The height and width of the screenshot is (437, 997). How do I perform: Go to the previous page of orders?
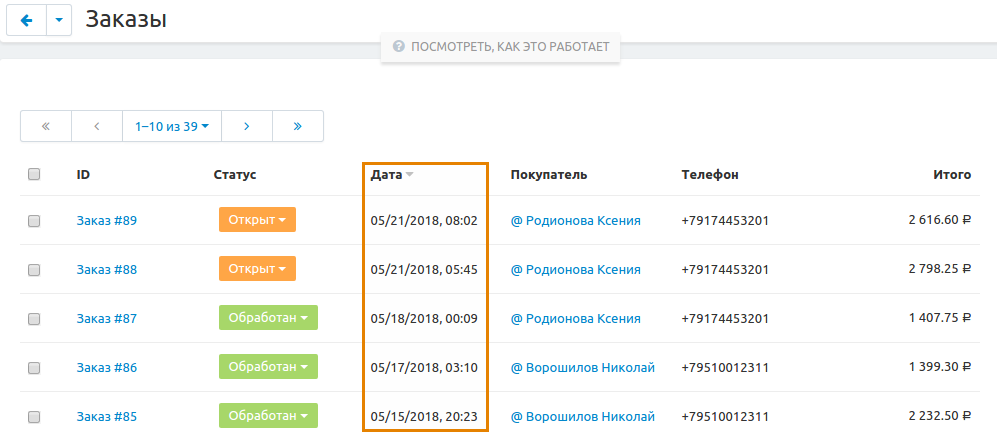pyautogui.click(x=96, y=126)
